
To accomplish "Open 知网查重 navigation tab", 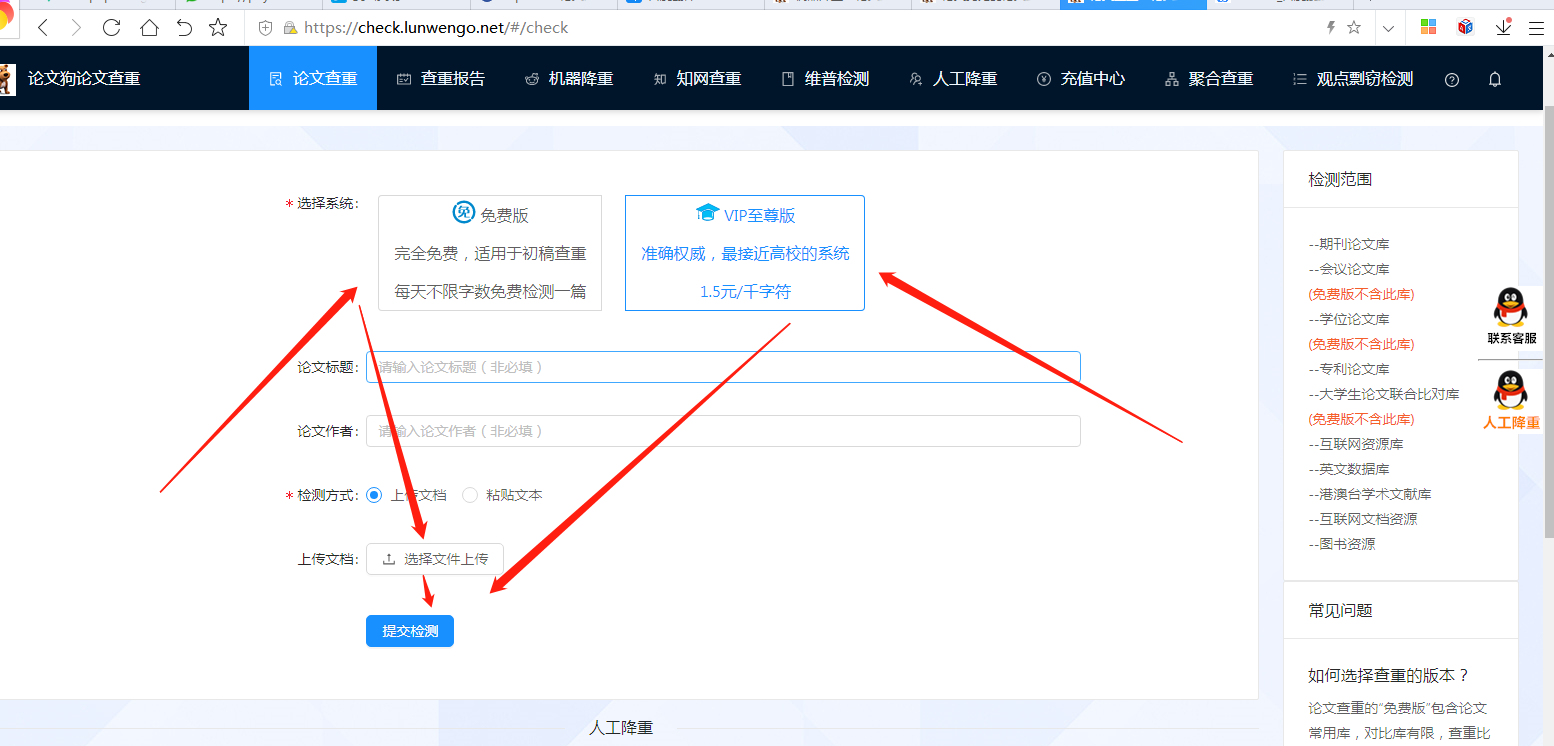I will 697,78.
